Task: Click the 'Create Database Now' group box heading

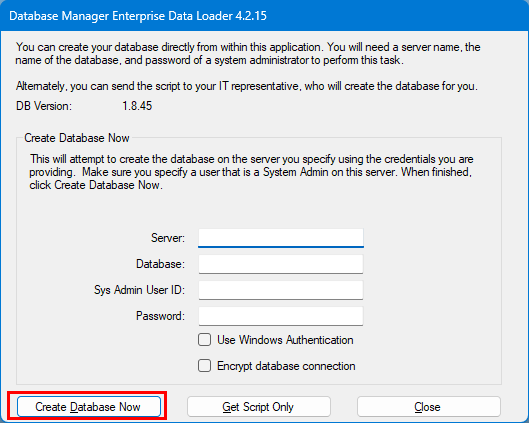Action: pos(77,138)
